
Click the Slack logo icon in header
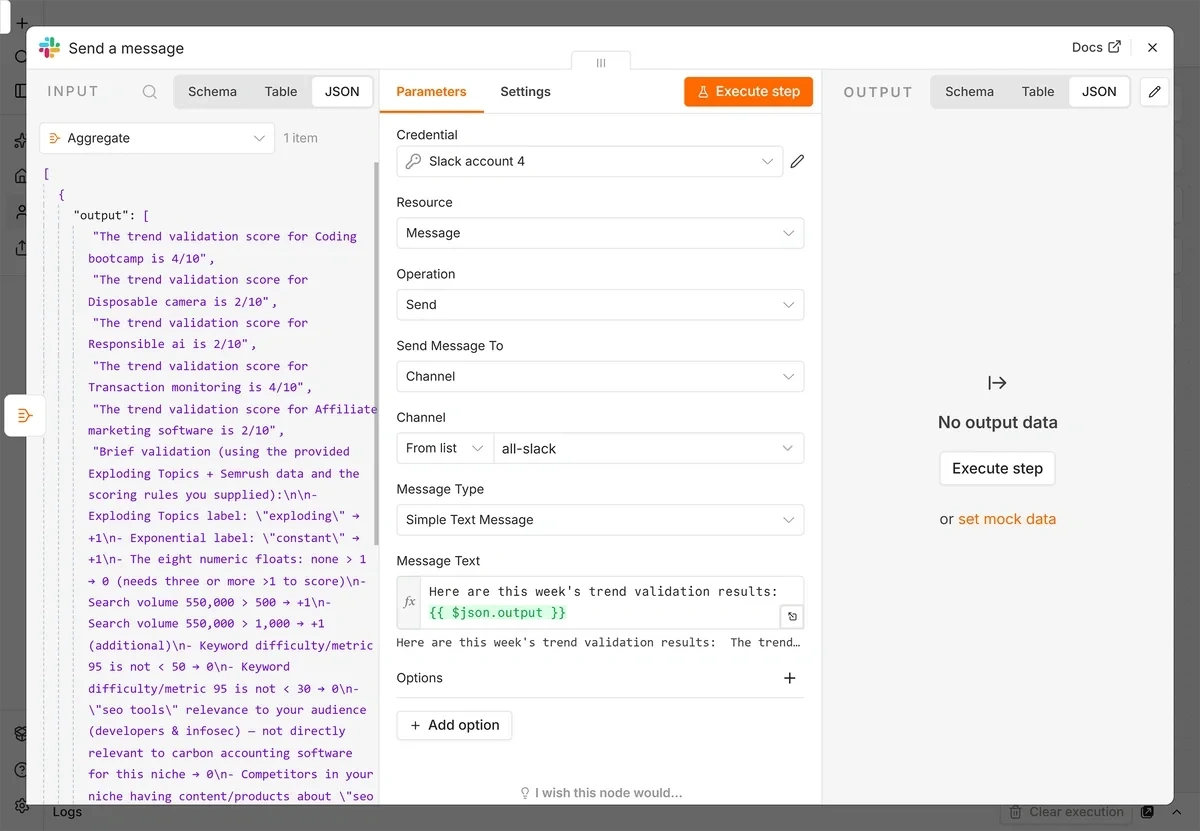[x=49, y=48]
